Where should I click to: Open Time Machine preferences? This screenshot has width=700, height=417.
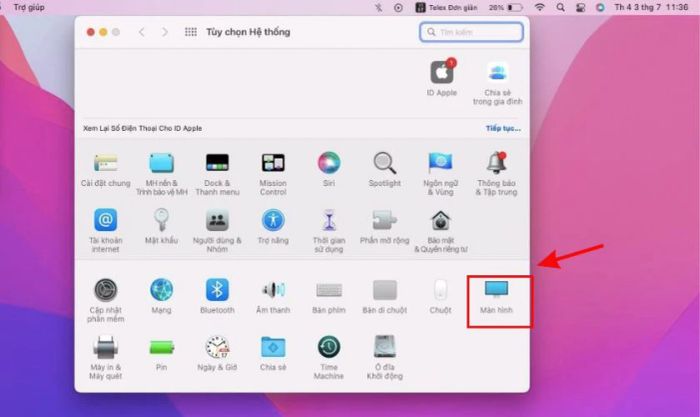pyautogui.click(x=329, y=358)
